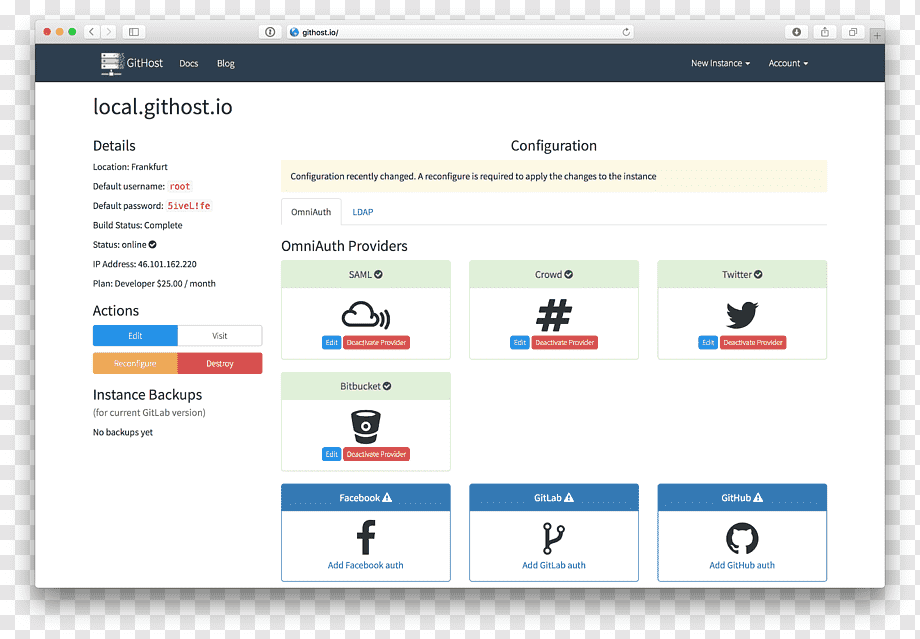Click the GitHub octocat icon

coord(742,538)
